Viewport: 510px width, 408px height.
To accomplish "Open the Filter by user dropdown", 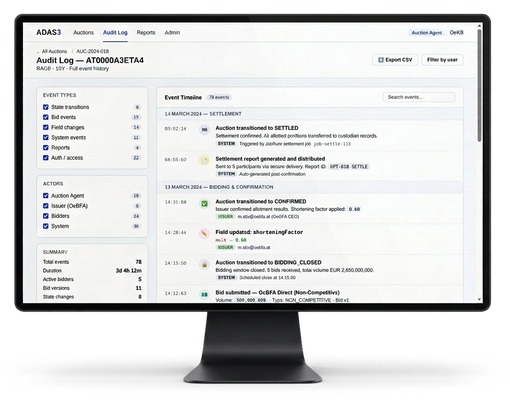I will 442,60.
